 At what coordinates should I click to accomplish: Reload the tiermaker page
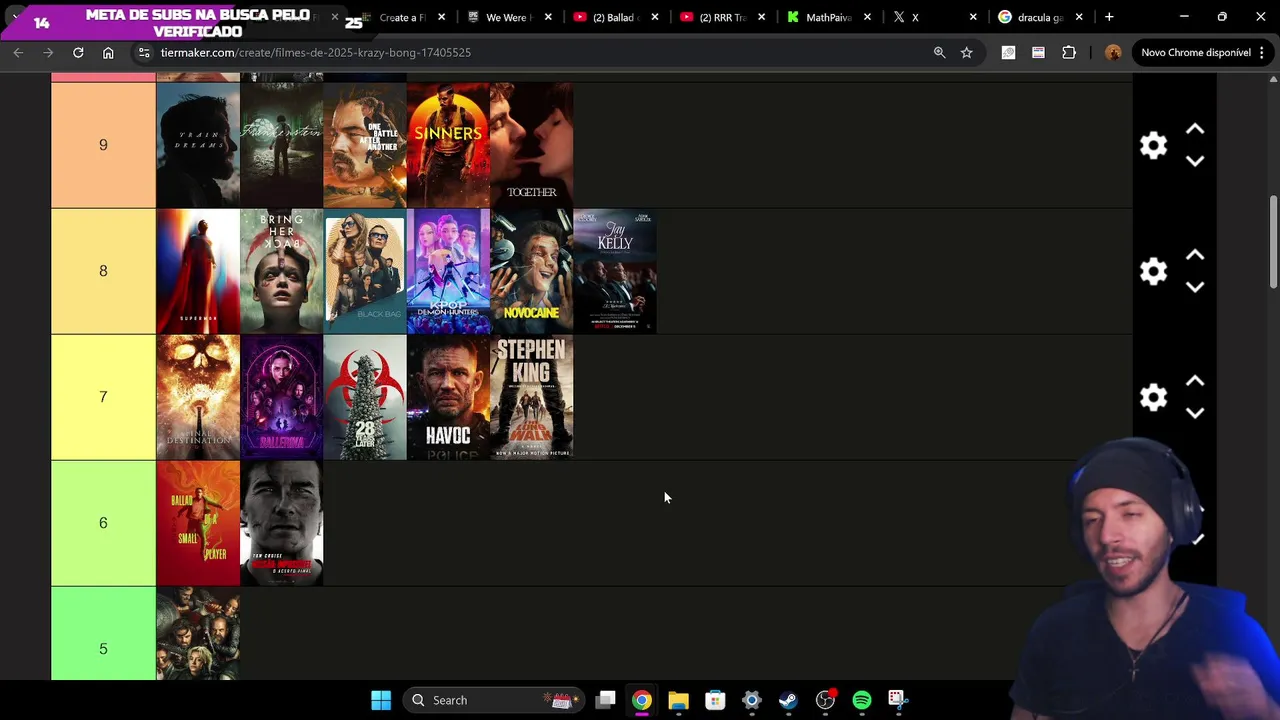pos(78,52)
